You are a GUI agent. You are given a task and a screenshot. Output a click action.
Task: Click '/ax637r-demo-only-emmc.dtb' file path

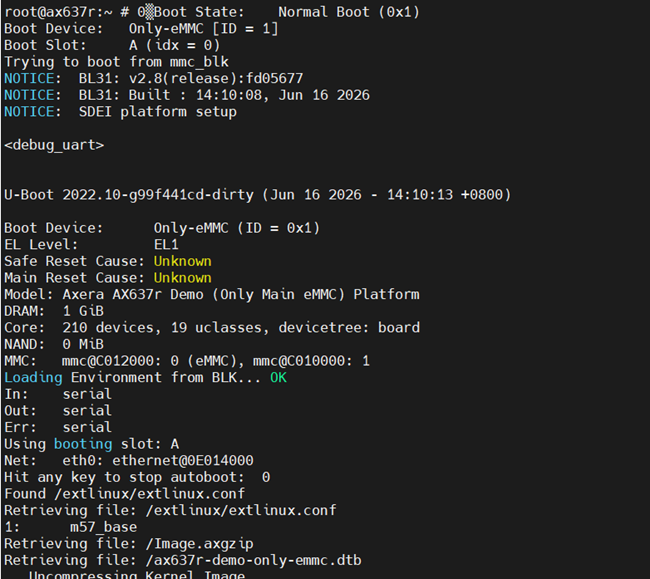pos(253,560)
